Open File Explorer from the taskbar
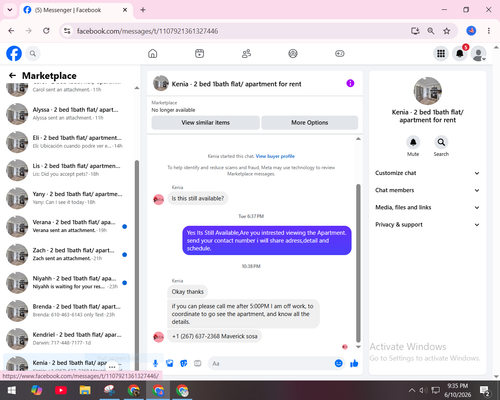Screen dimensions: 500x400 point(85,390)
